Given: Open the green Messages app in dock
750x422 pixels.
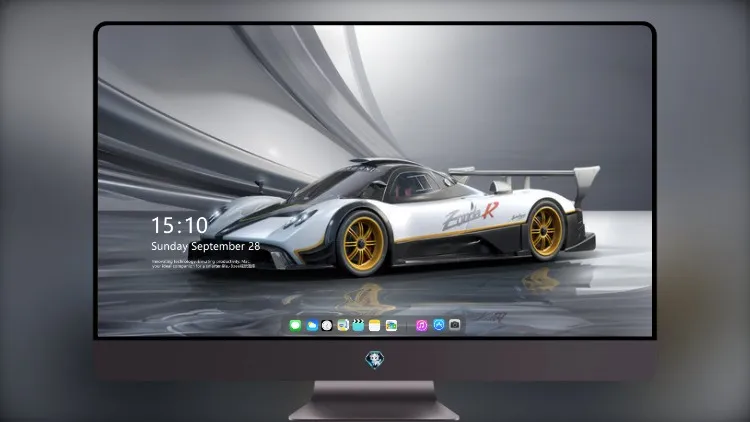Looking at the screenshot, I should (295, 326).
